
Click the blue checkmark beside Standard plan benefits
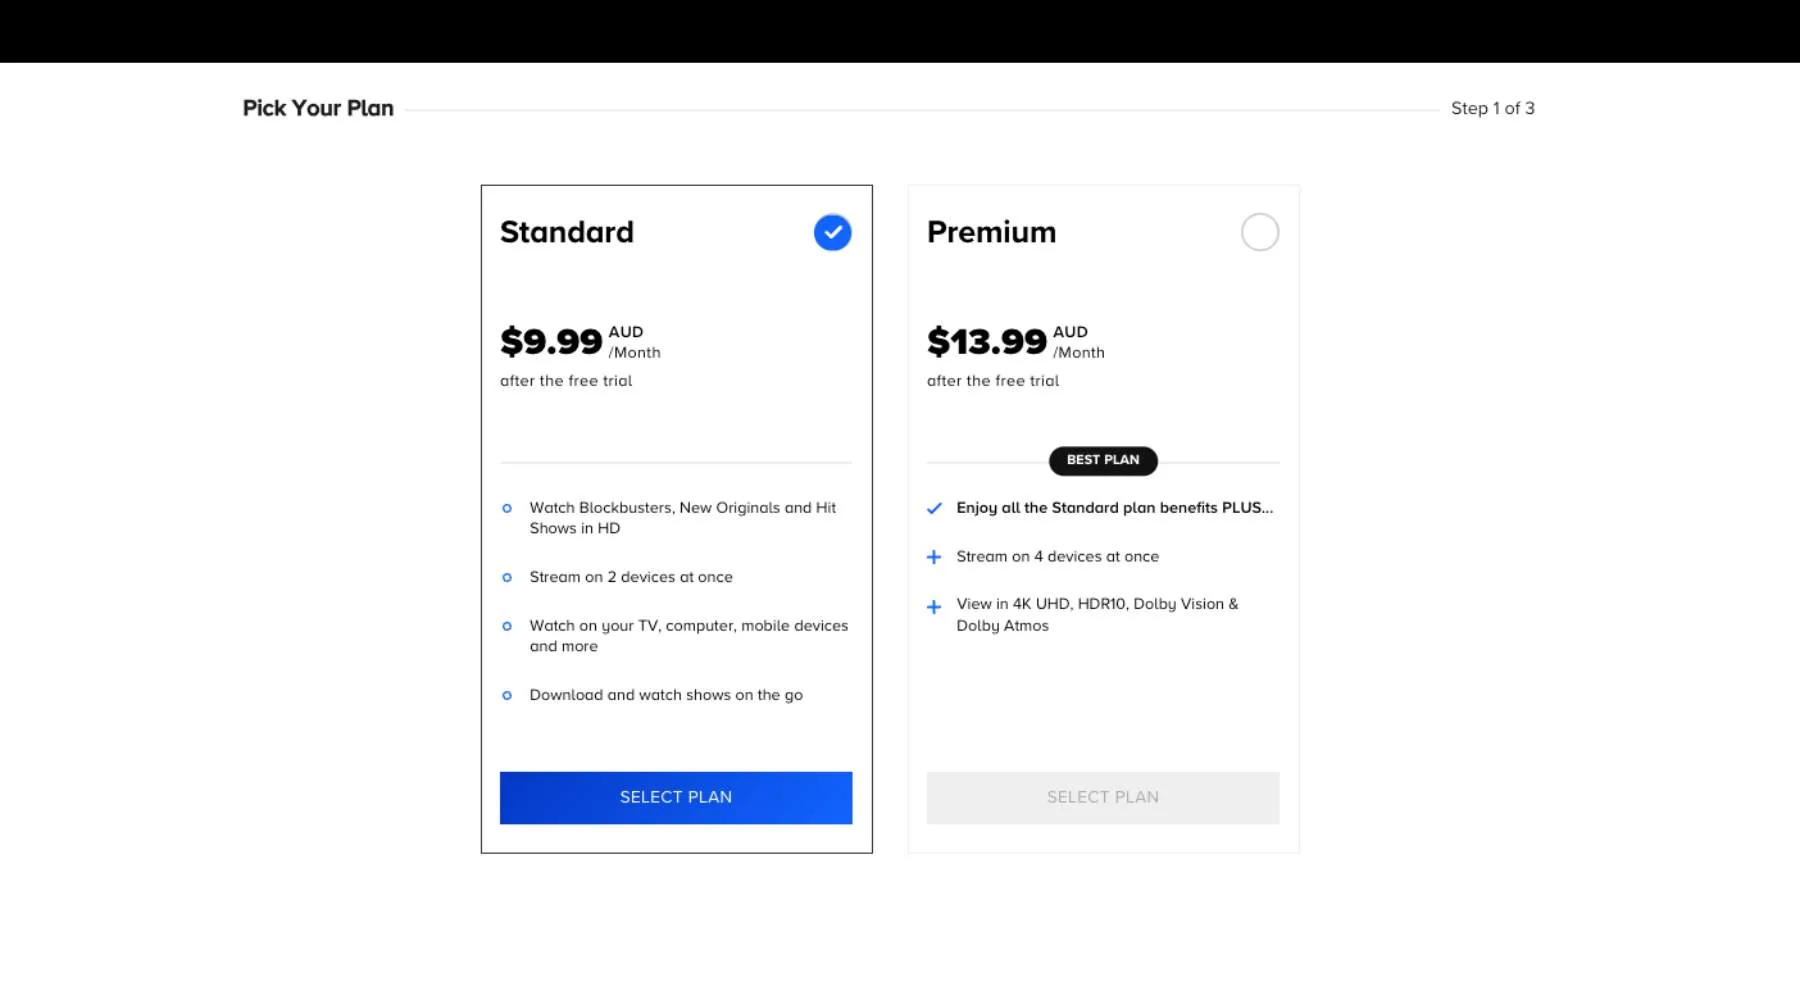(934, 509)
